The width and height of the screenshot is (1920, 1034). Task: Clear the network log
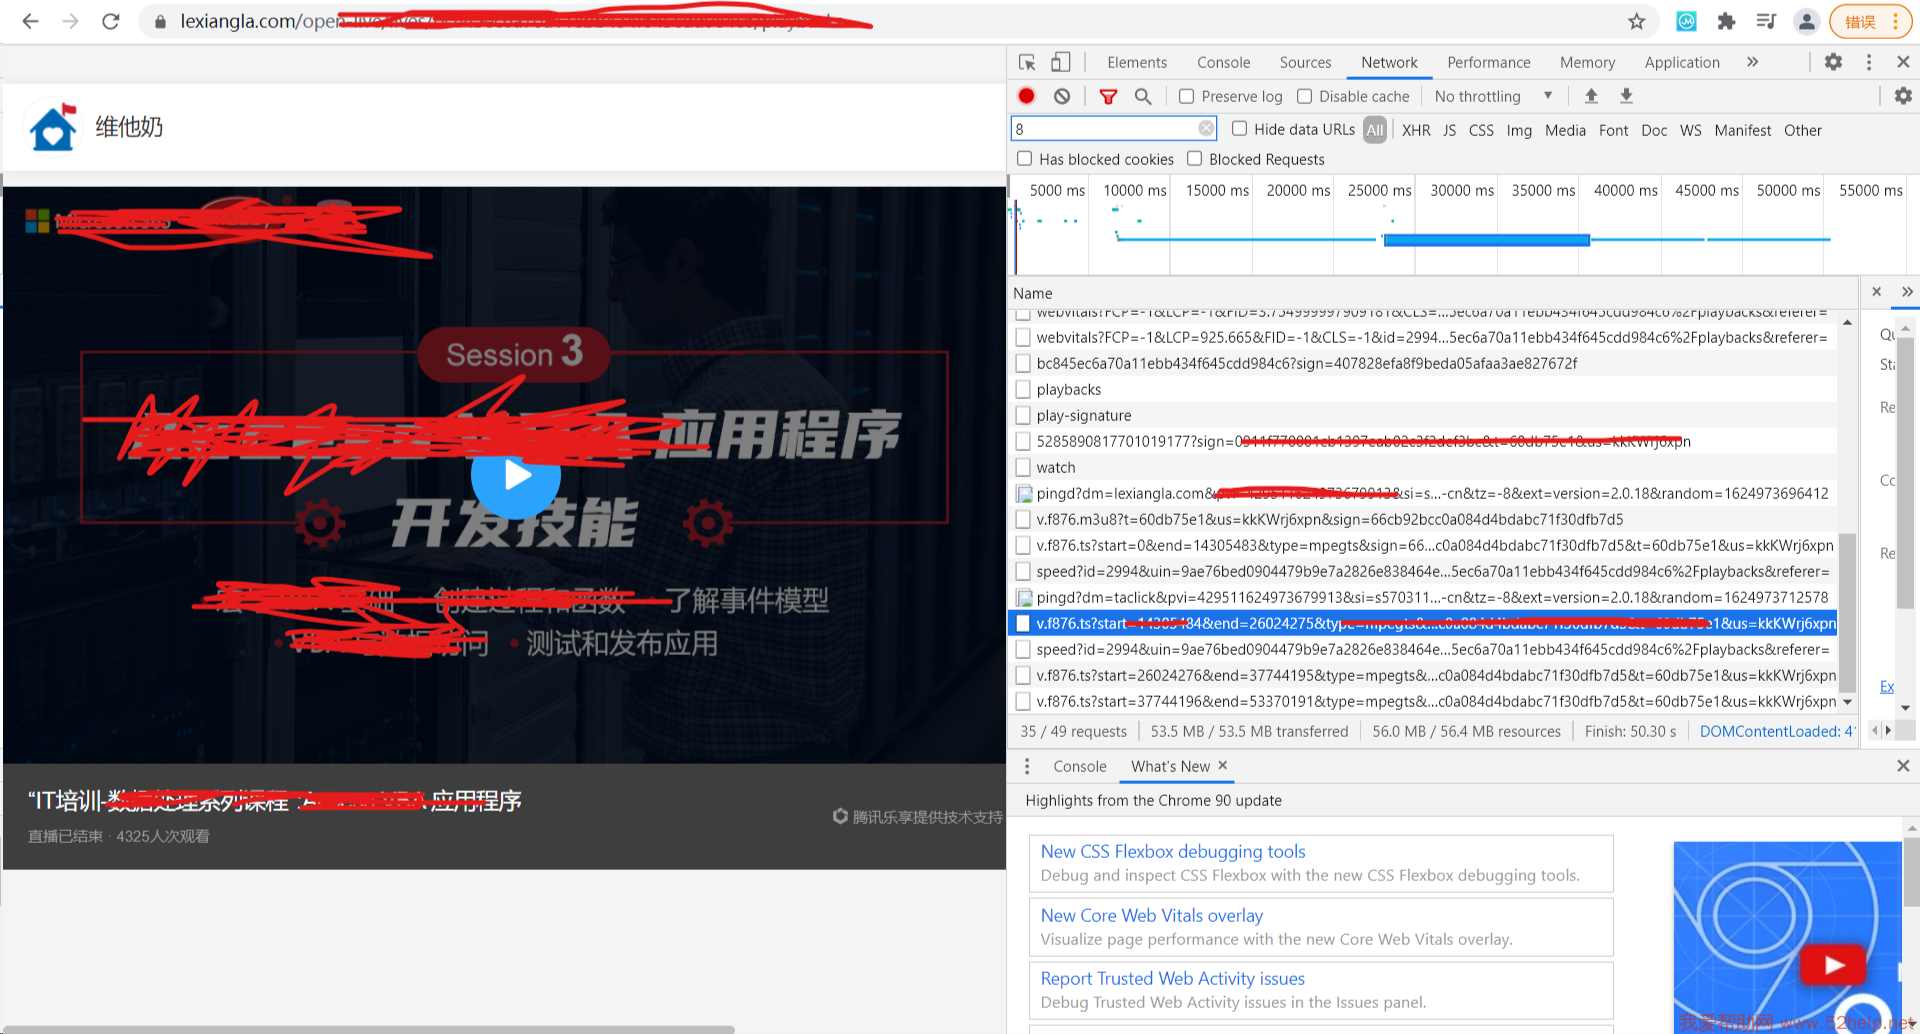click(x=1062, y=96)
